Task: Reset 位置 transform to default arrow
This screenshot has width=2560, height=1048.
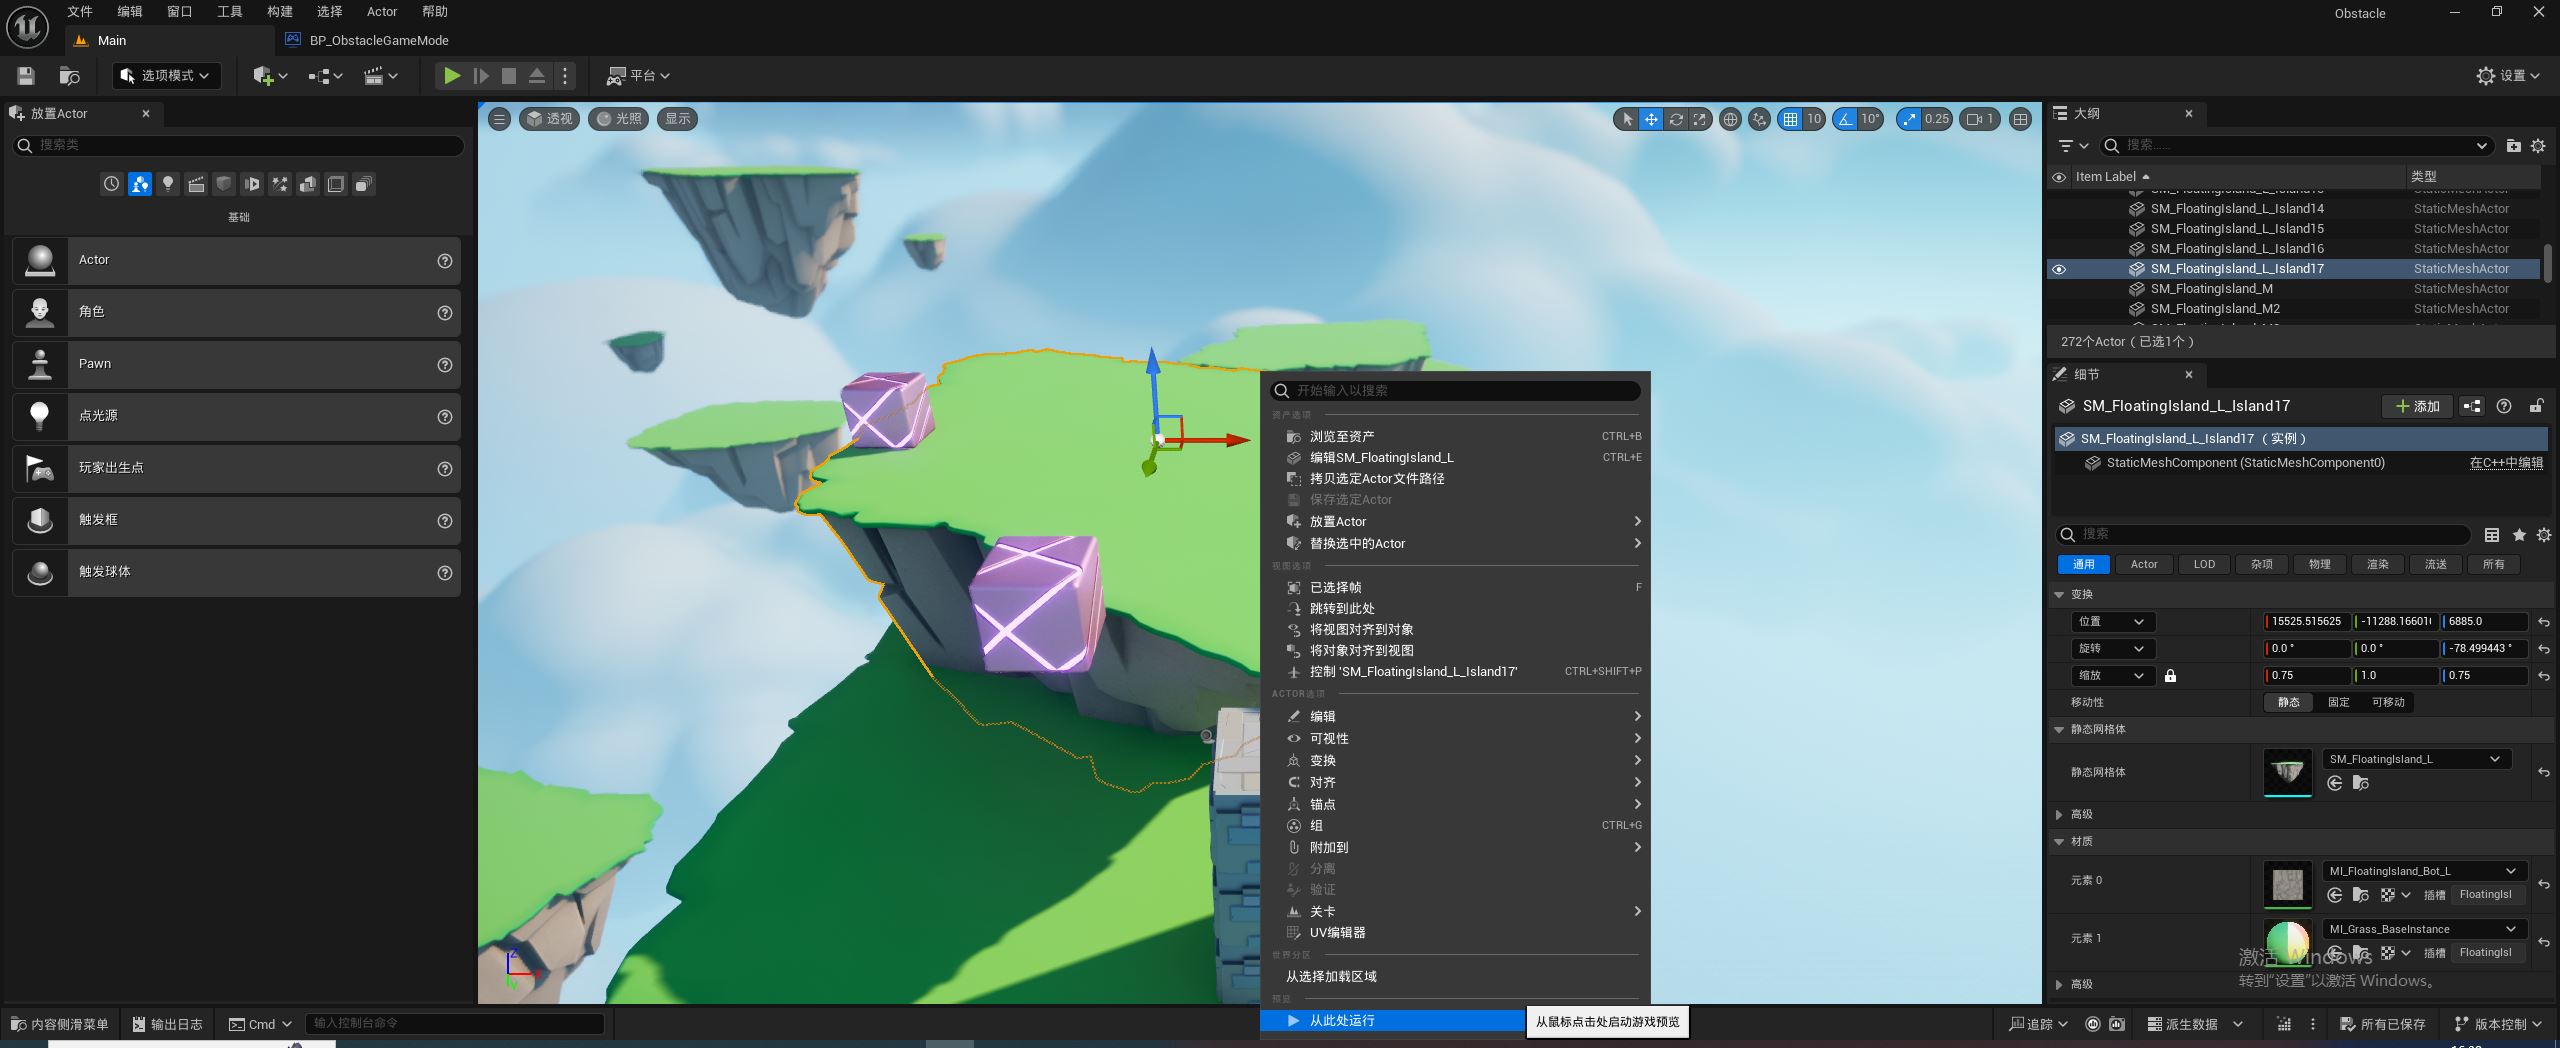Action: click(x=2544, y=622)
